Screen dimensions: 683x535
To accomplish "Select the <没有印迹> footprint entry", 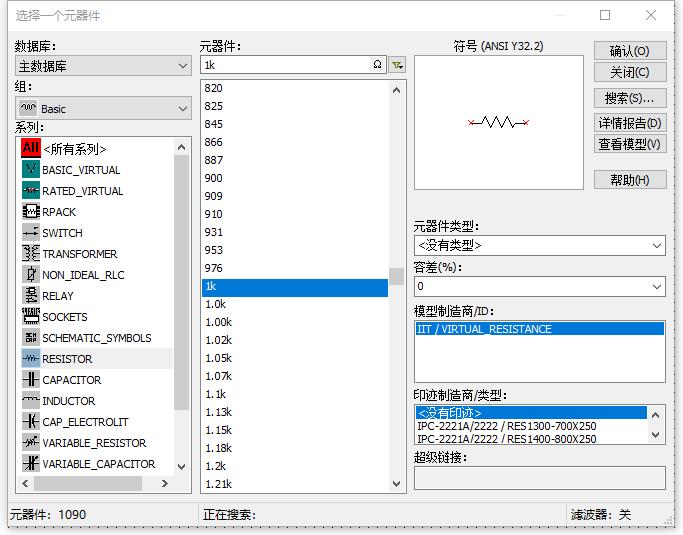I will pos(531,413).
